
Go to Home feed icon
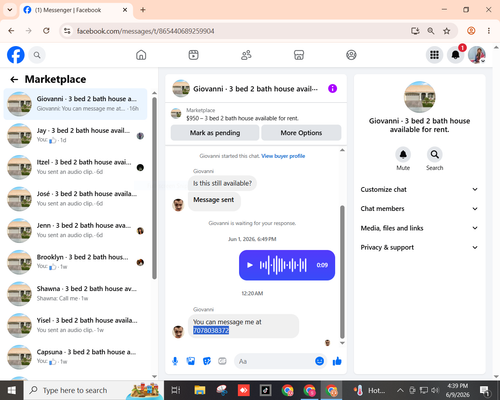(x=141, y=55)
